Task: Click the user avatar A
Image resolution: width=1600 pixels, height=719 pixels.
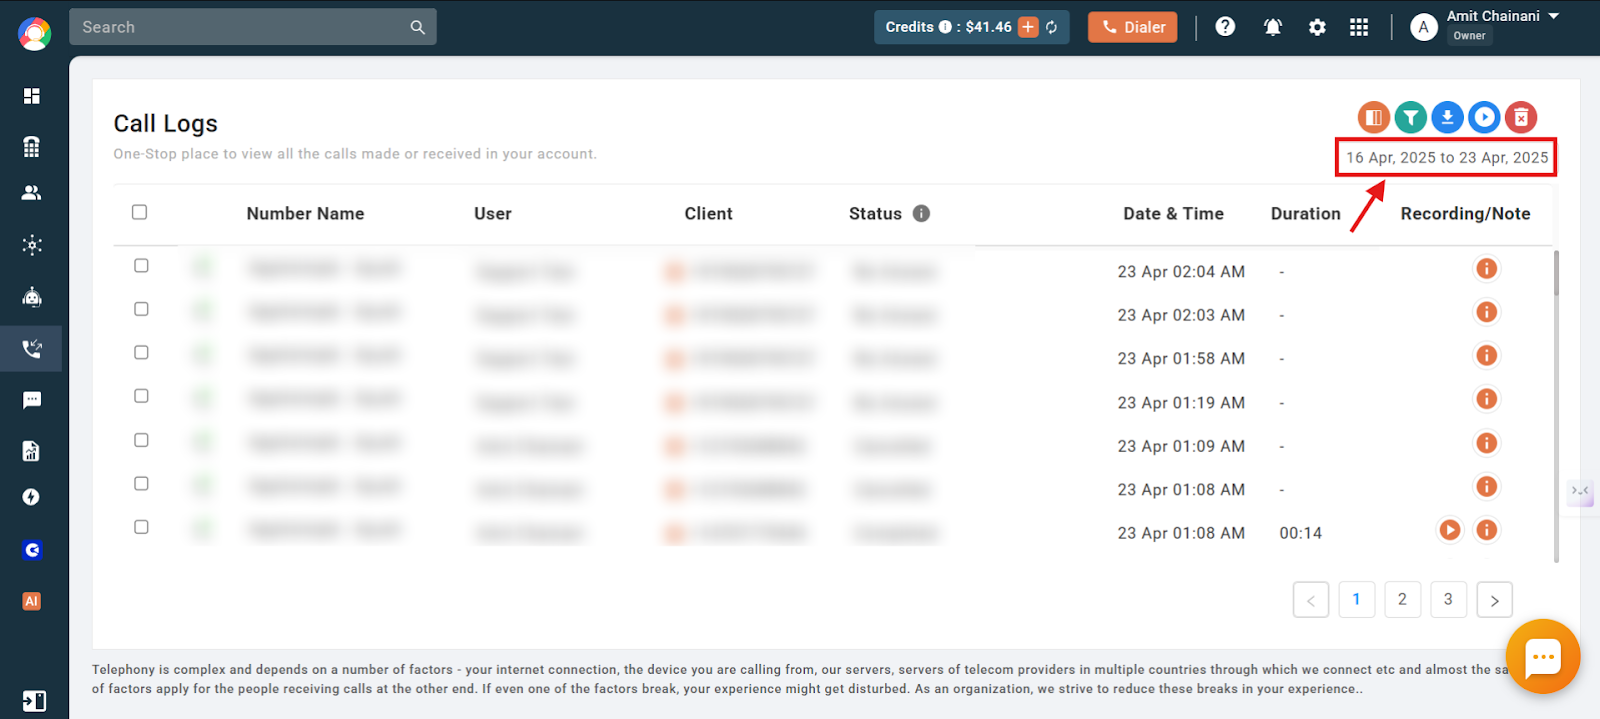Action: click(1423, 27)
